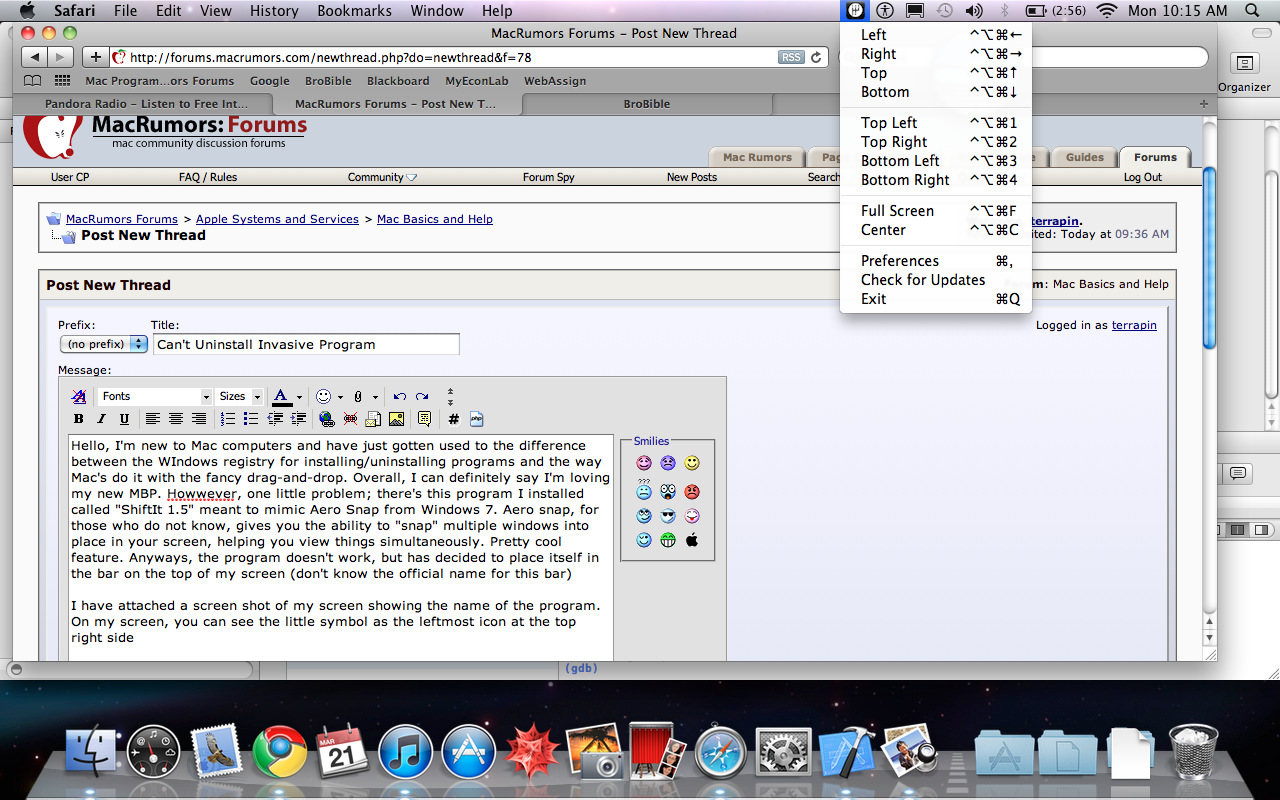Wrap selection in PHP tags
Image resolution: width=1280 pixels, height=800 pixels.
click(476, 419)
